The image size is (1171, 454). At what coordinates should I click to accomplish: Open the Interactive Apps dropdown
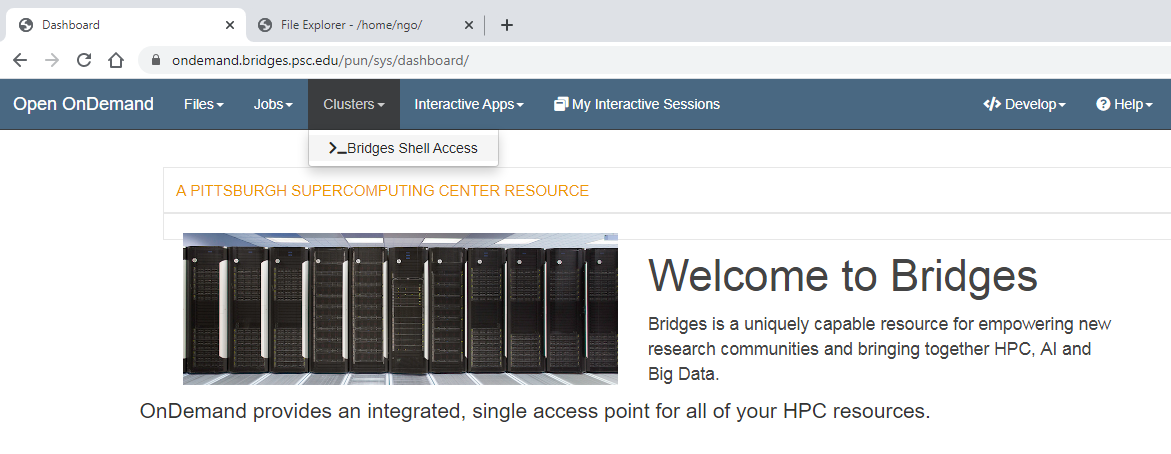point(468,104)
